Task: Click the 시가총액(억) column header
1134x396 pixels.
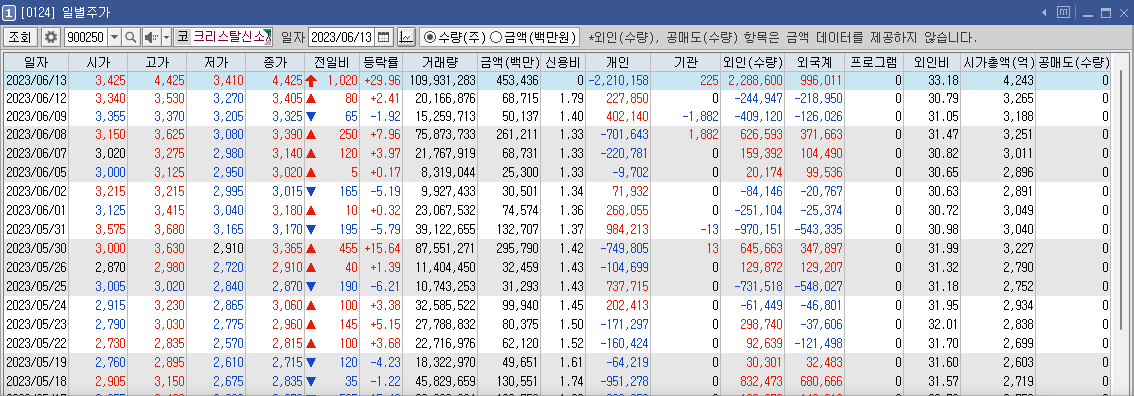Action: (x=998, y=63)
